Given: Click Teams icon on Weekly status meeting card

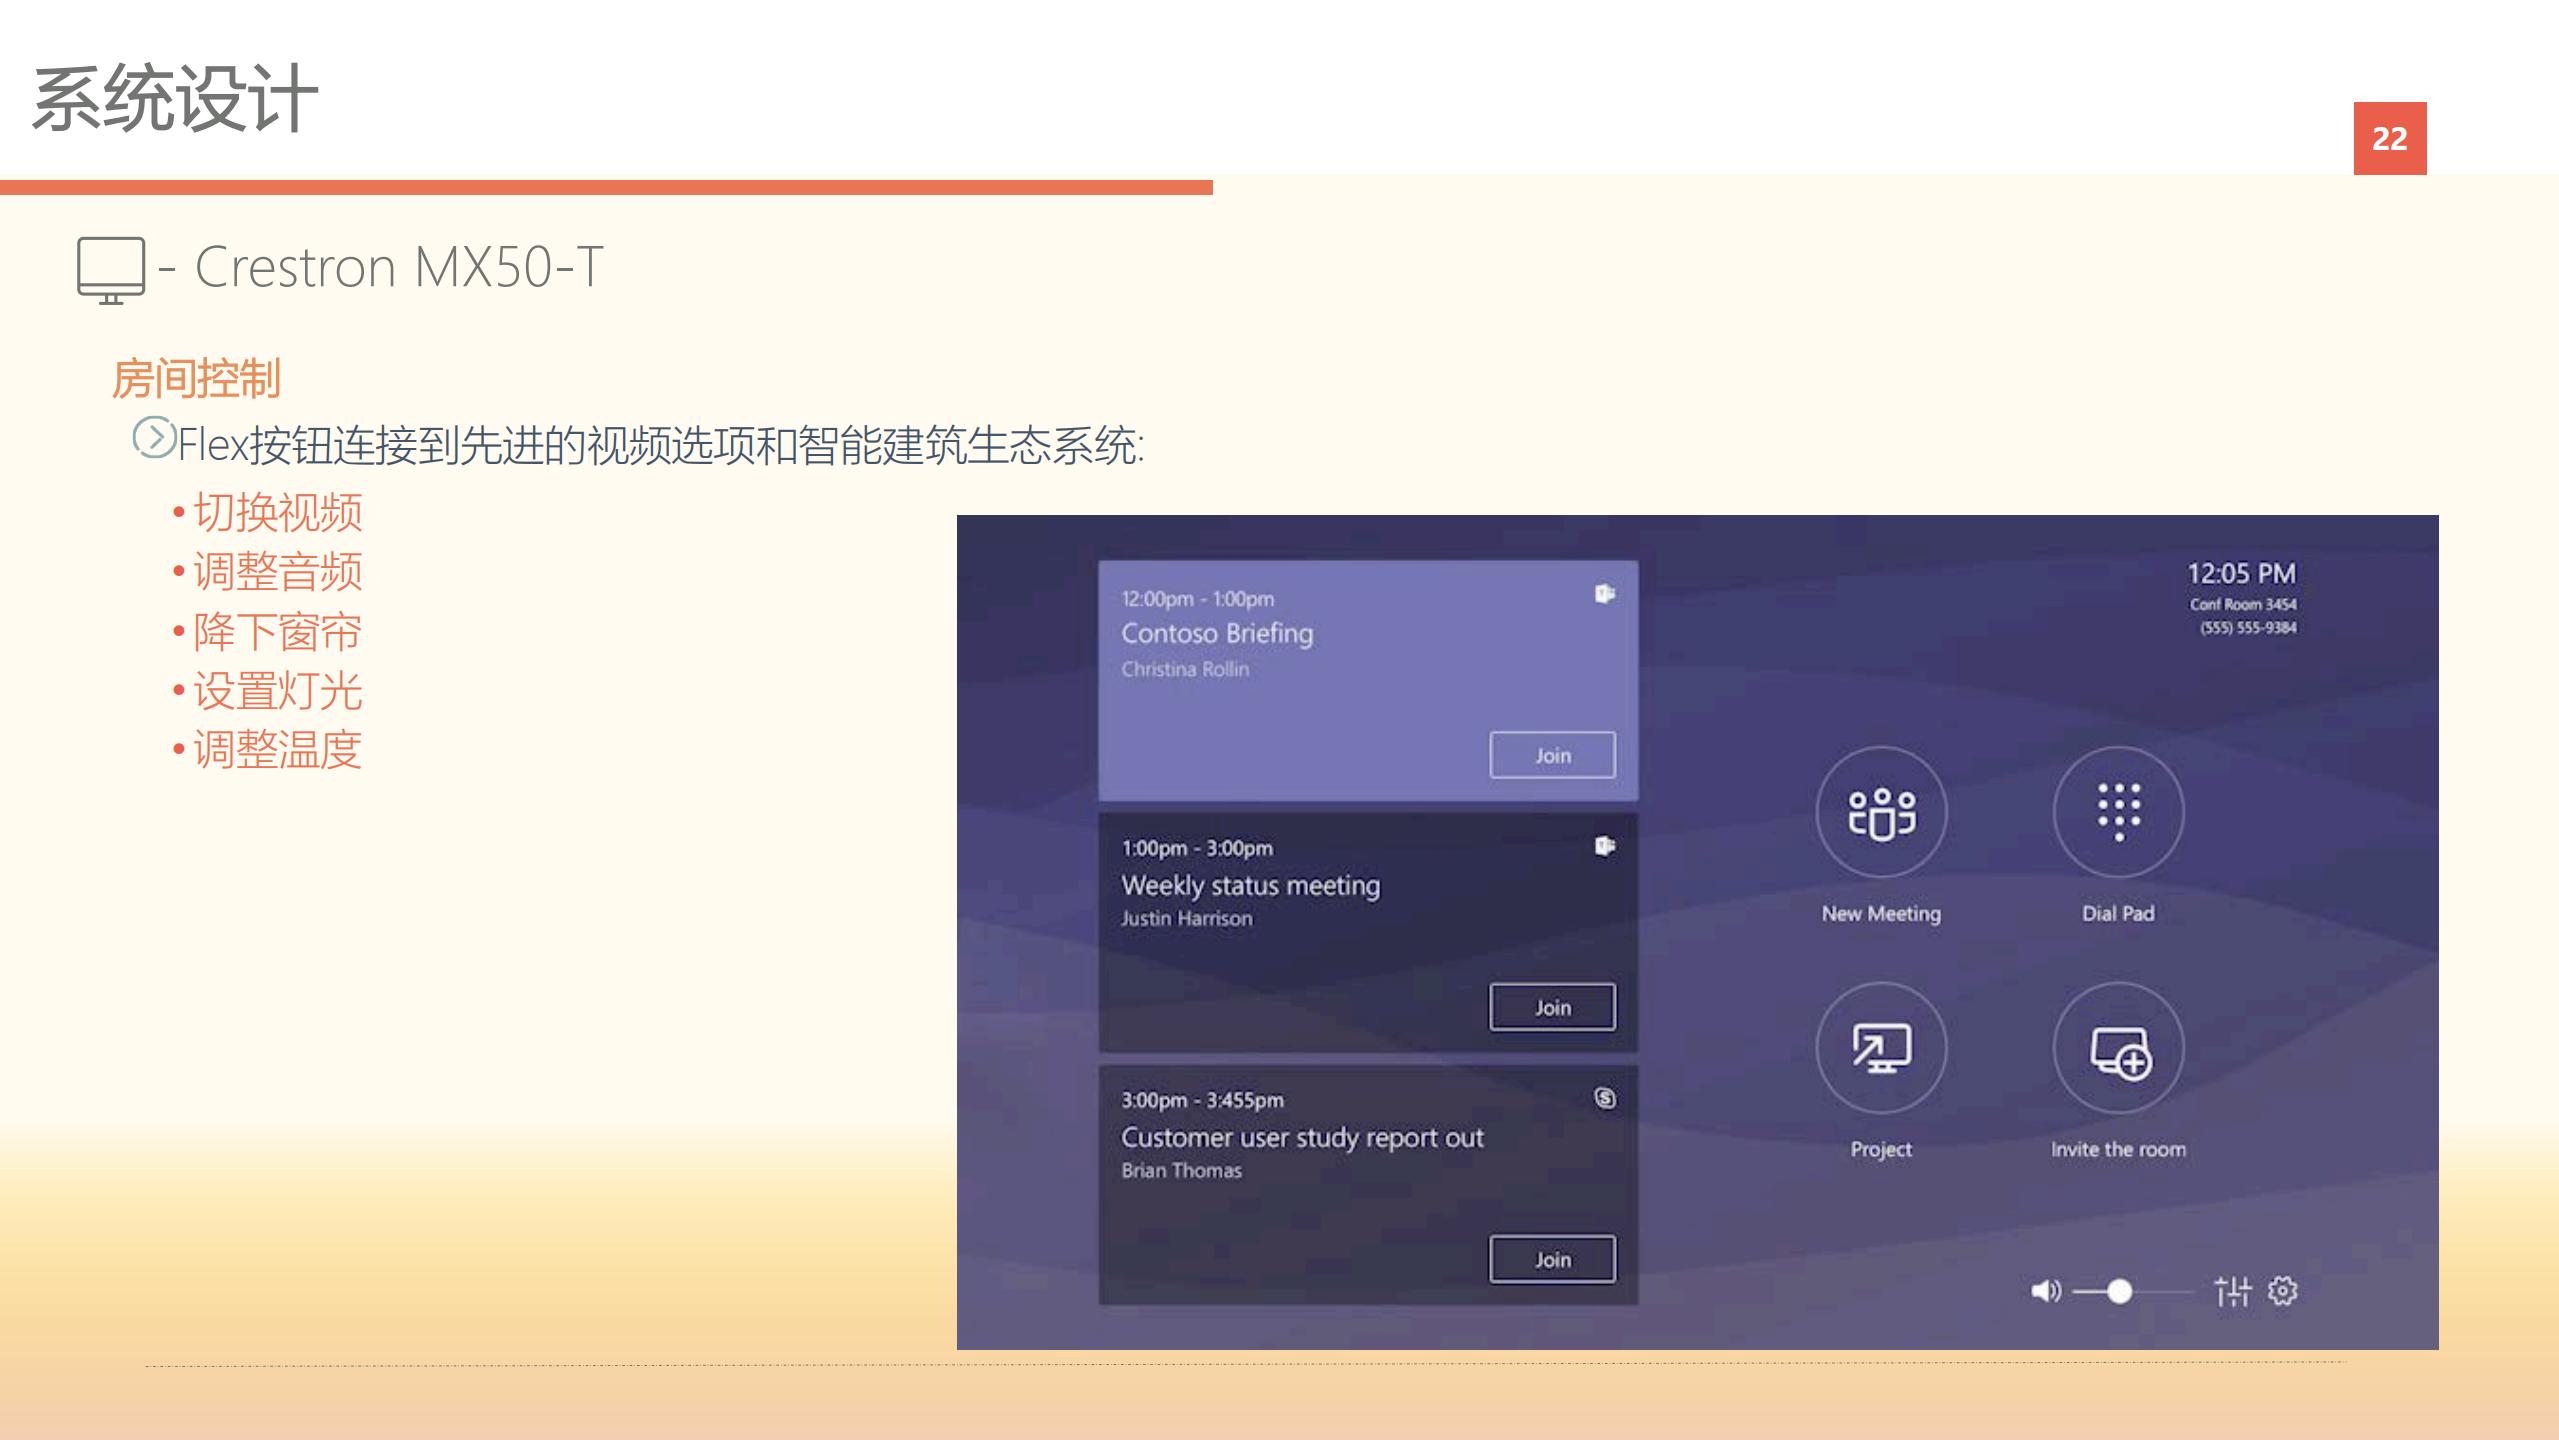Looking at the screenshot, I should 1605,846.
